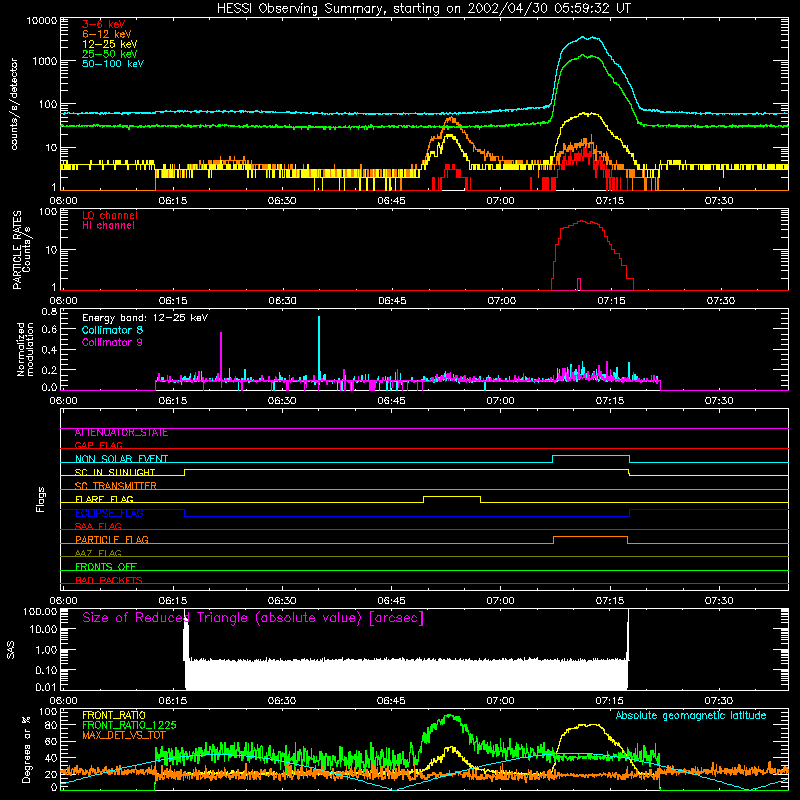Select the Collimator 8 legend label
800x800 pixels.
point(112,330)
